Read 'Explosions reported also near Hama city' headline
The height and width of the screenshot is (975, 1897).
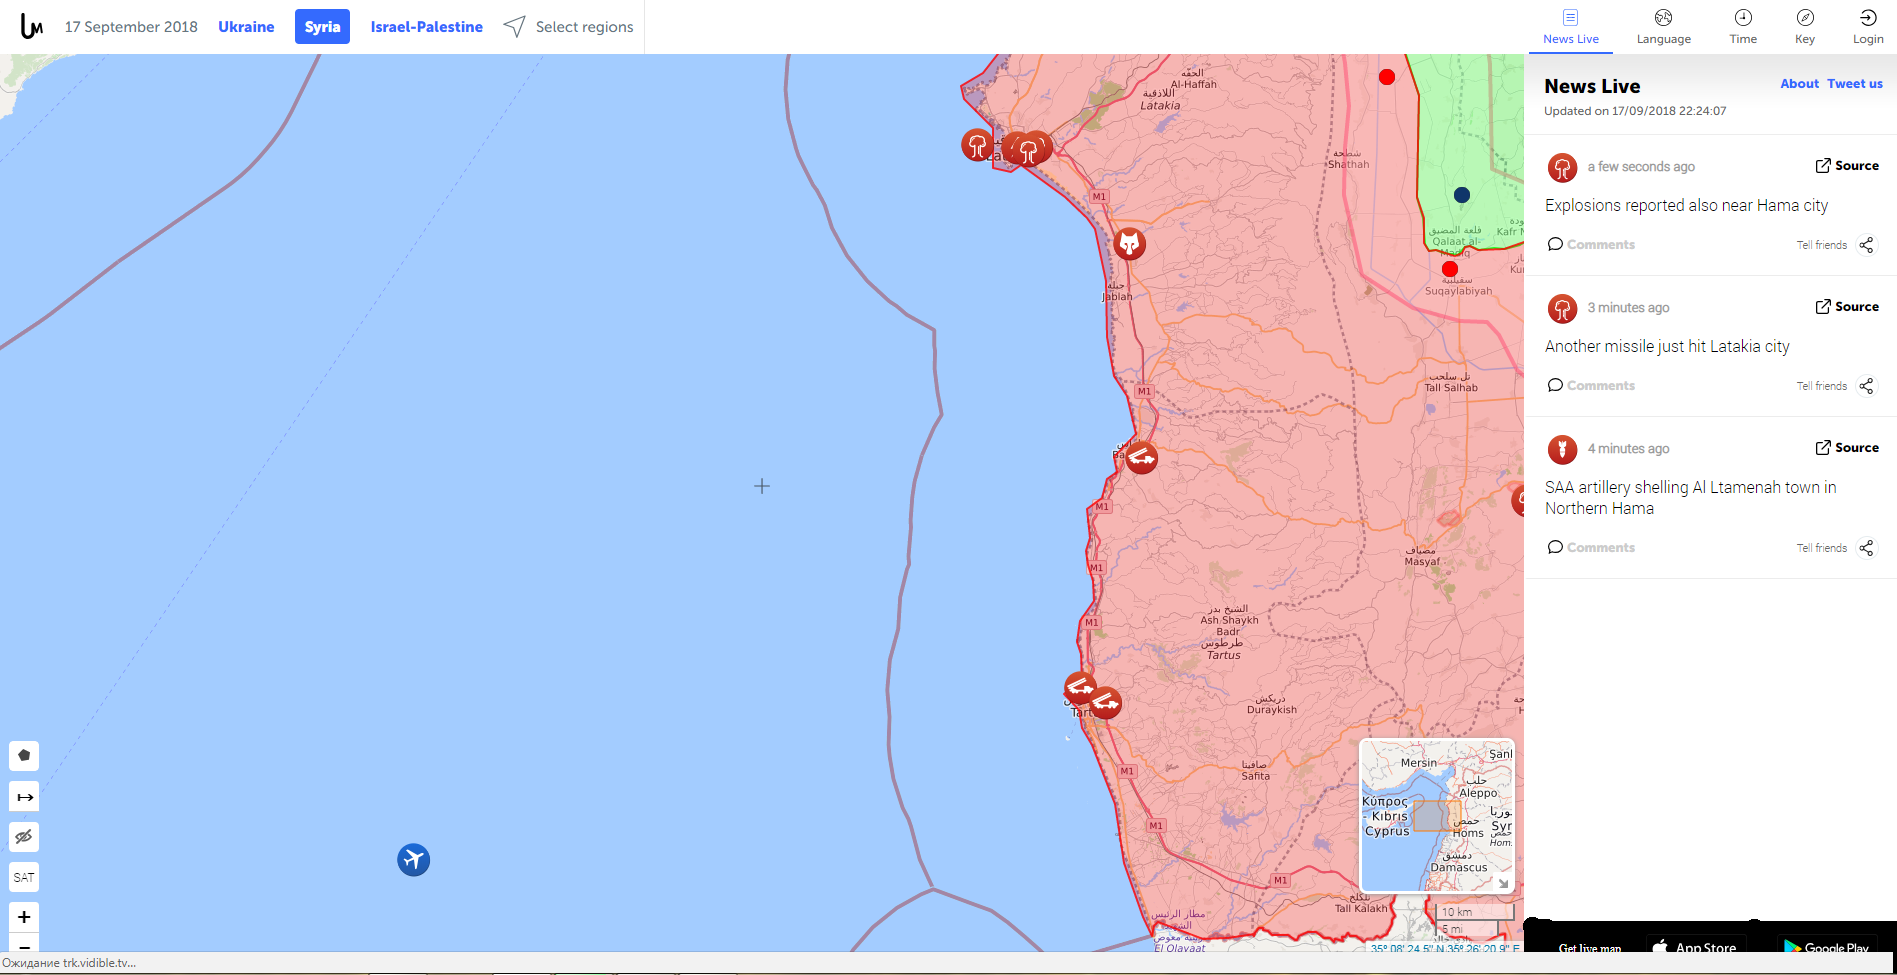pos(1686,205)
